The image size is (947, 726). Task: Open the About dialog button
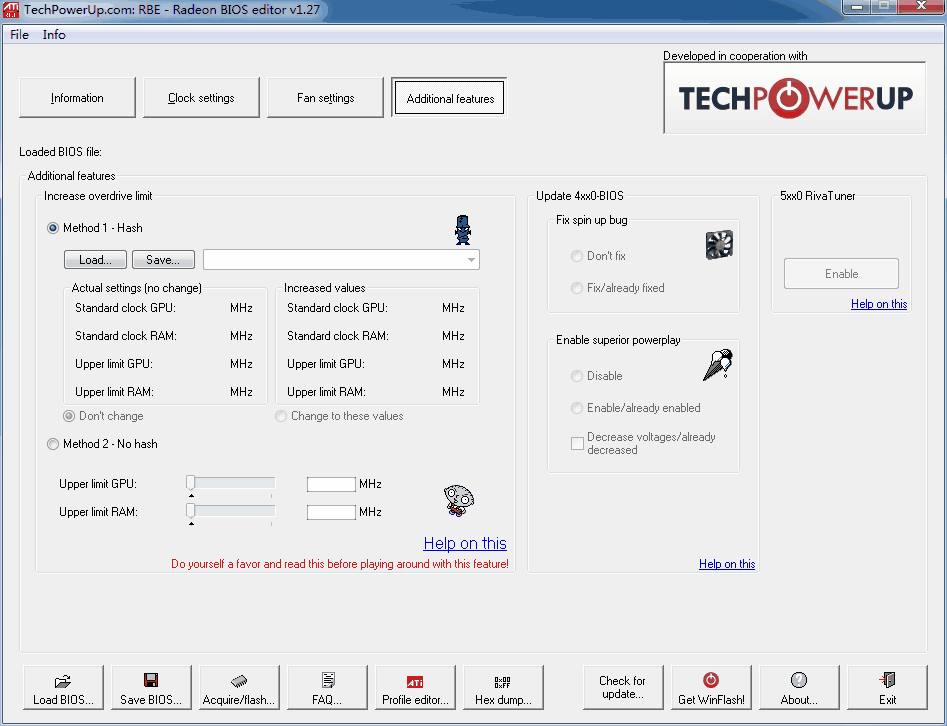799,688
